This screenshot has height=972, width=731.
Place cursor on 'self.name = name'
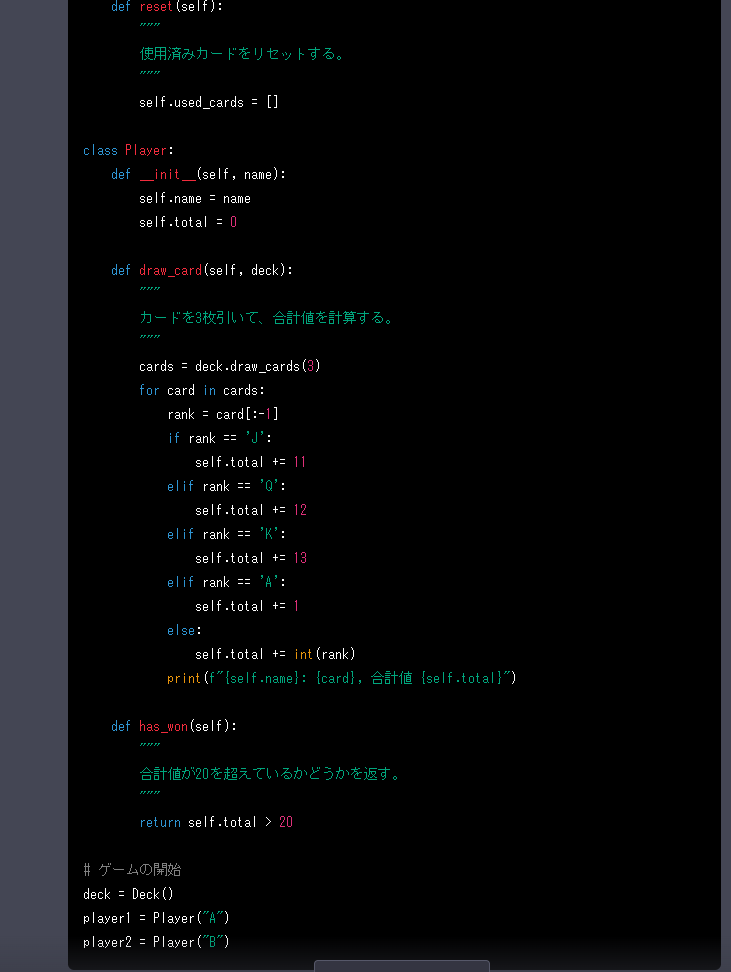pyautogui.click(x=195, y=198)
